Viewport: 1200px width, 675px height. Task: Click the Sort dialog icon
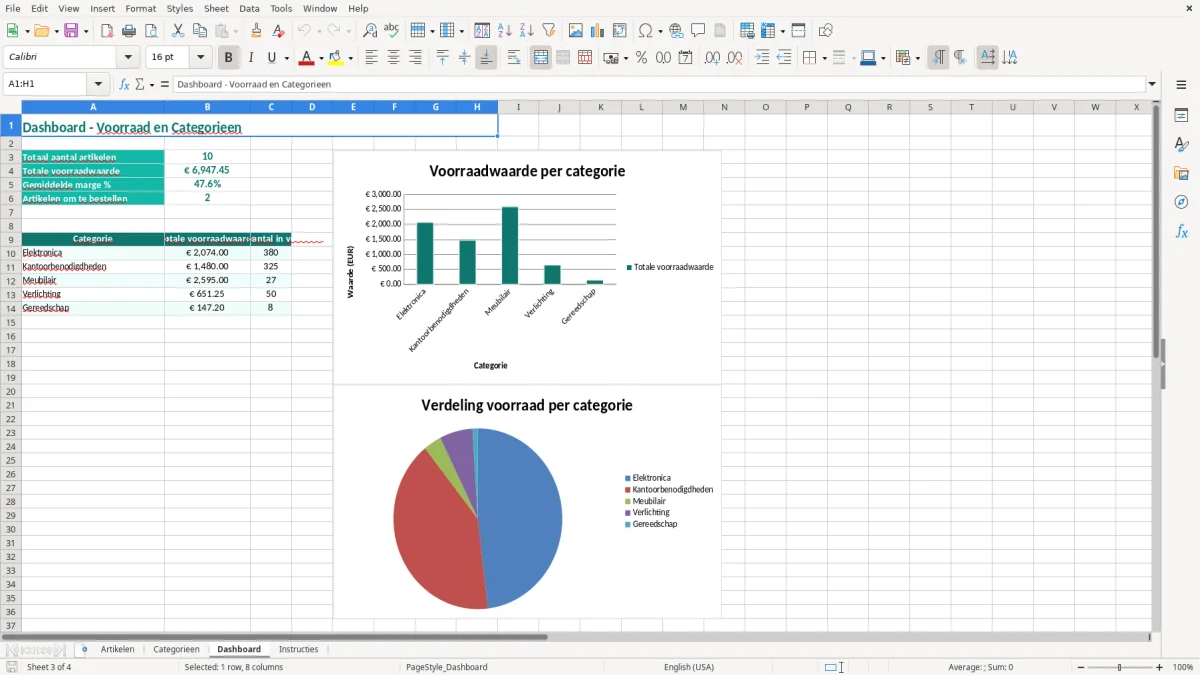(482, 31)
